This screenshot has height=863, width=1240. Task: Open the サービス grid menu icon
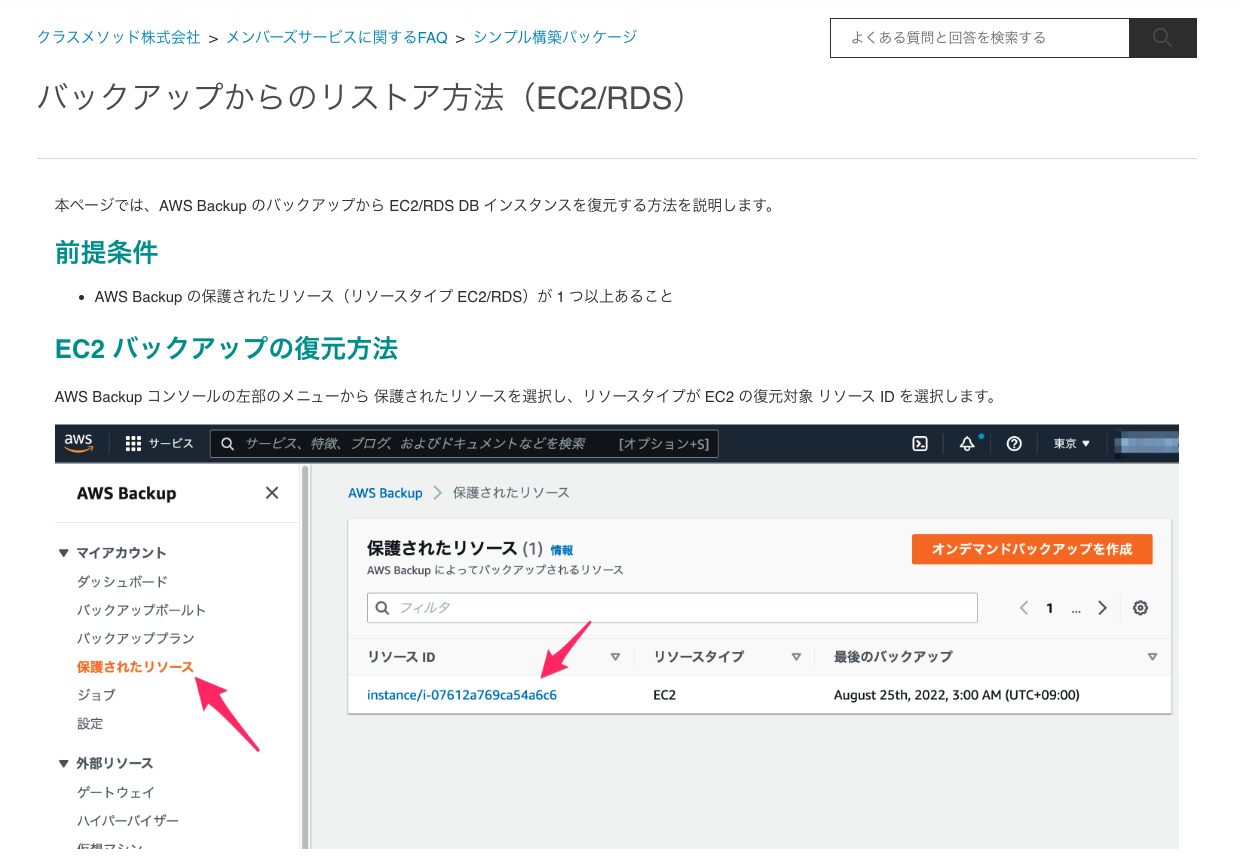click(134, 444)
